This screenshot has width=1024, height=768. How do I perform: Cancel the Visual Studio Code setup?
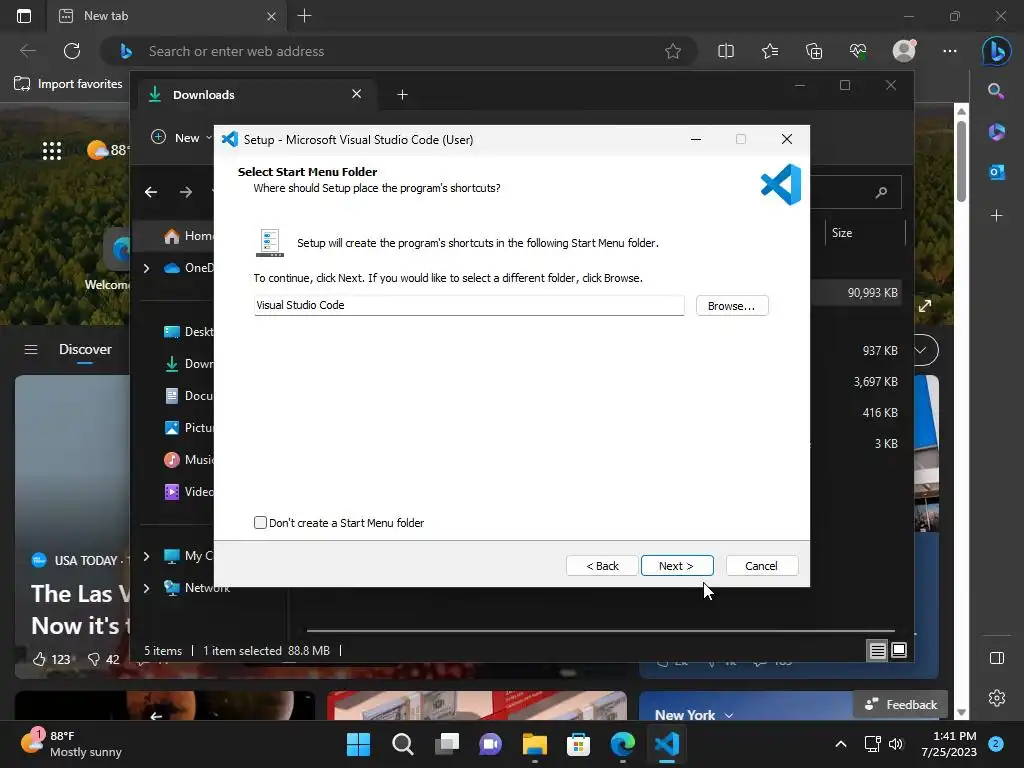point(761,566)
